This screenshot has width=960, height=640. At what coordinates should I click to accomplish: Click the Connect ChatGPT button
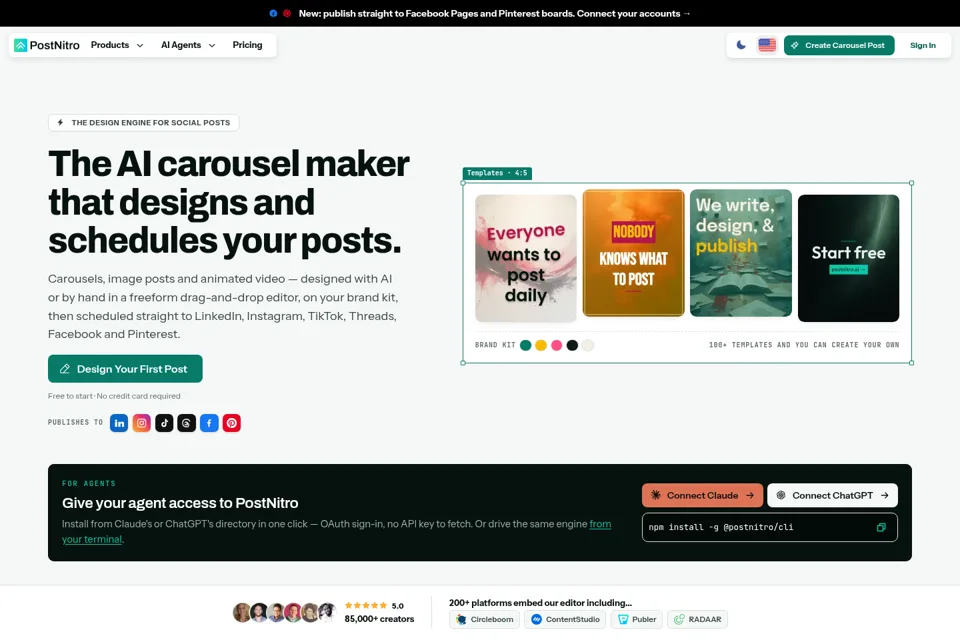tap(833, 495)
